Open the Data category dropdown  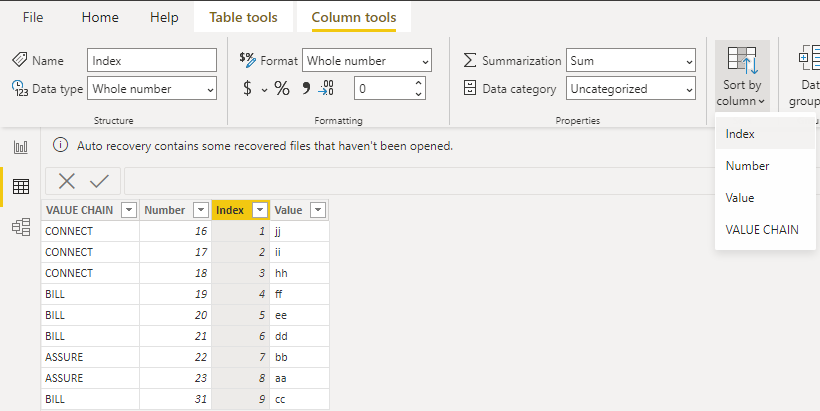[x=631, y=89]
